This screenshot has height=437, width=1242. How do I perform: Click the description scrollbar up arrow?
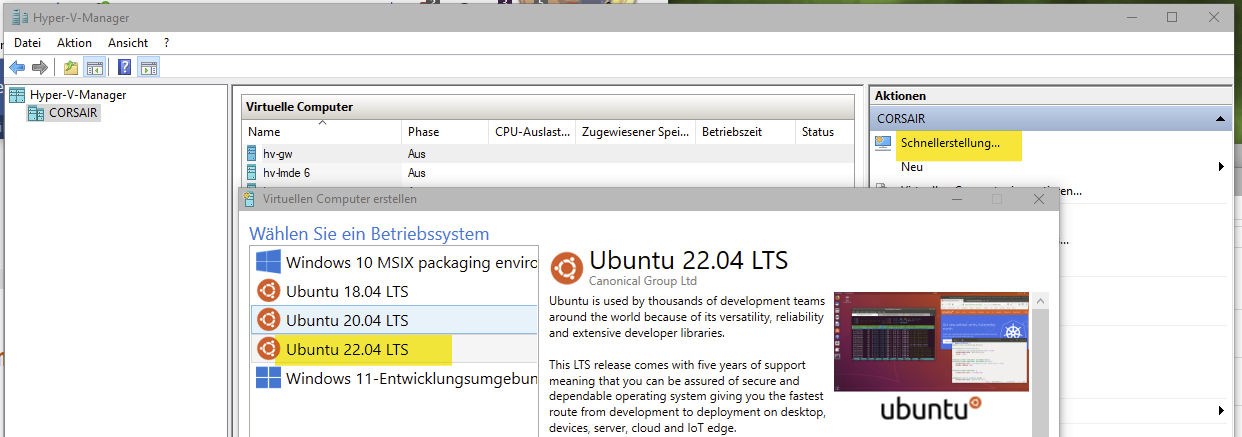point(1040,300)
